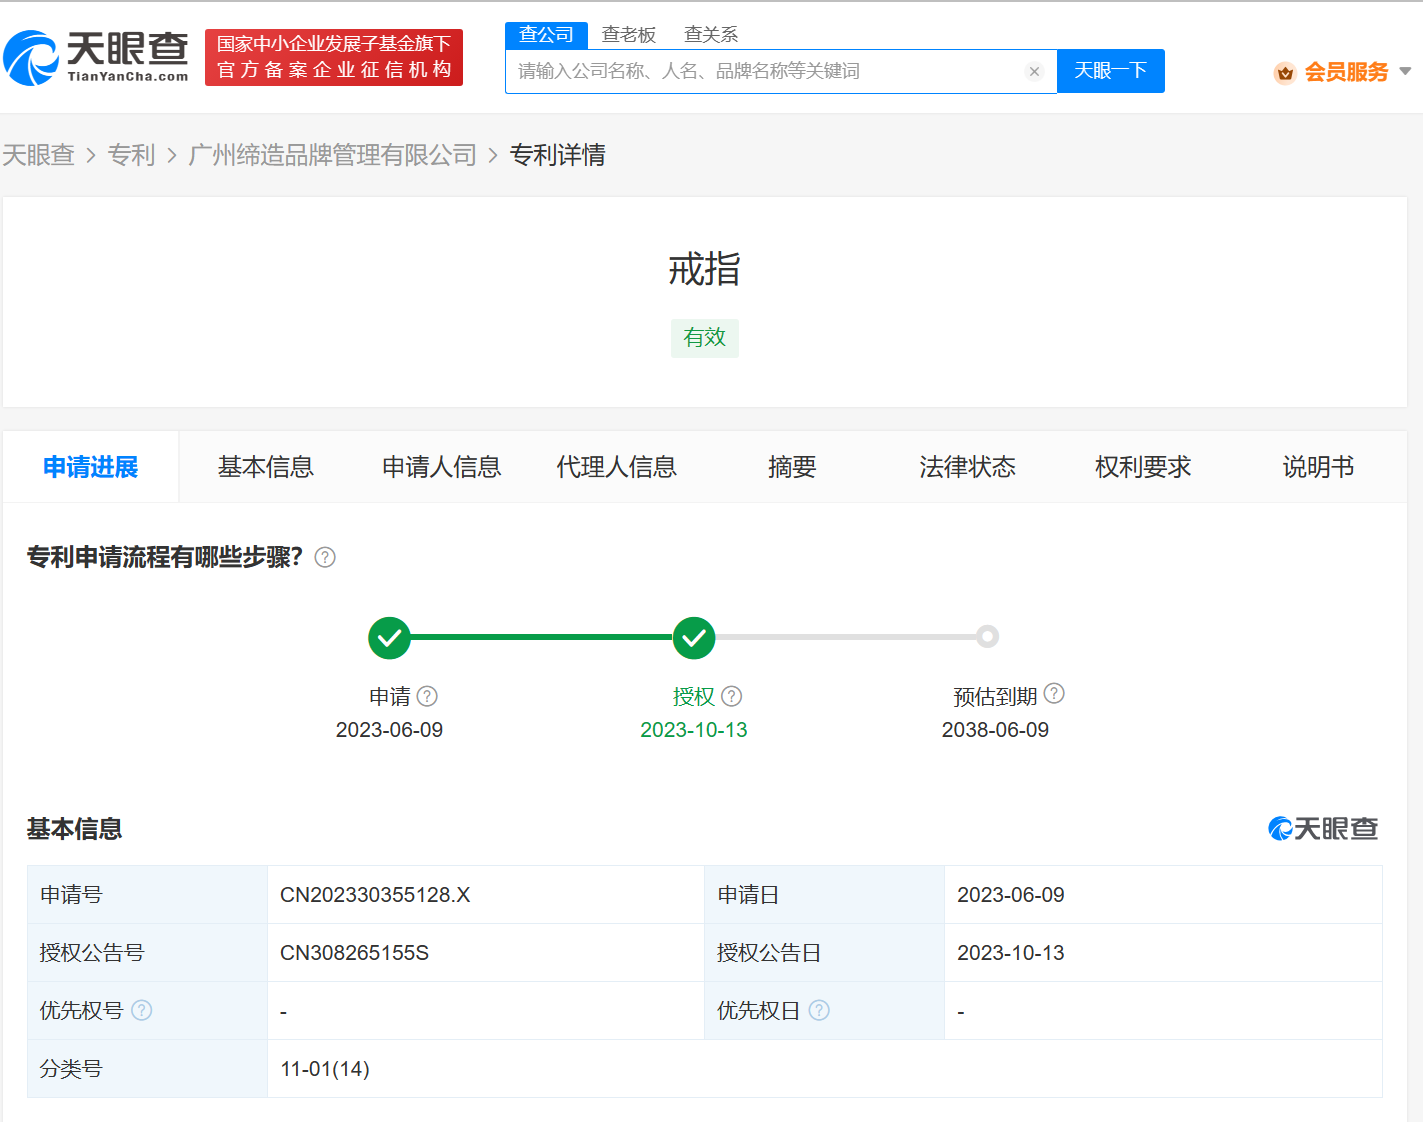This screenshot has width=1423, height=1122.
Task: Select the 申请人信息 tab
Action: 441,467
